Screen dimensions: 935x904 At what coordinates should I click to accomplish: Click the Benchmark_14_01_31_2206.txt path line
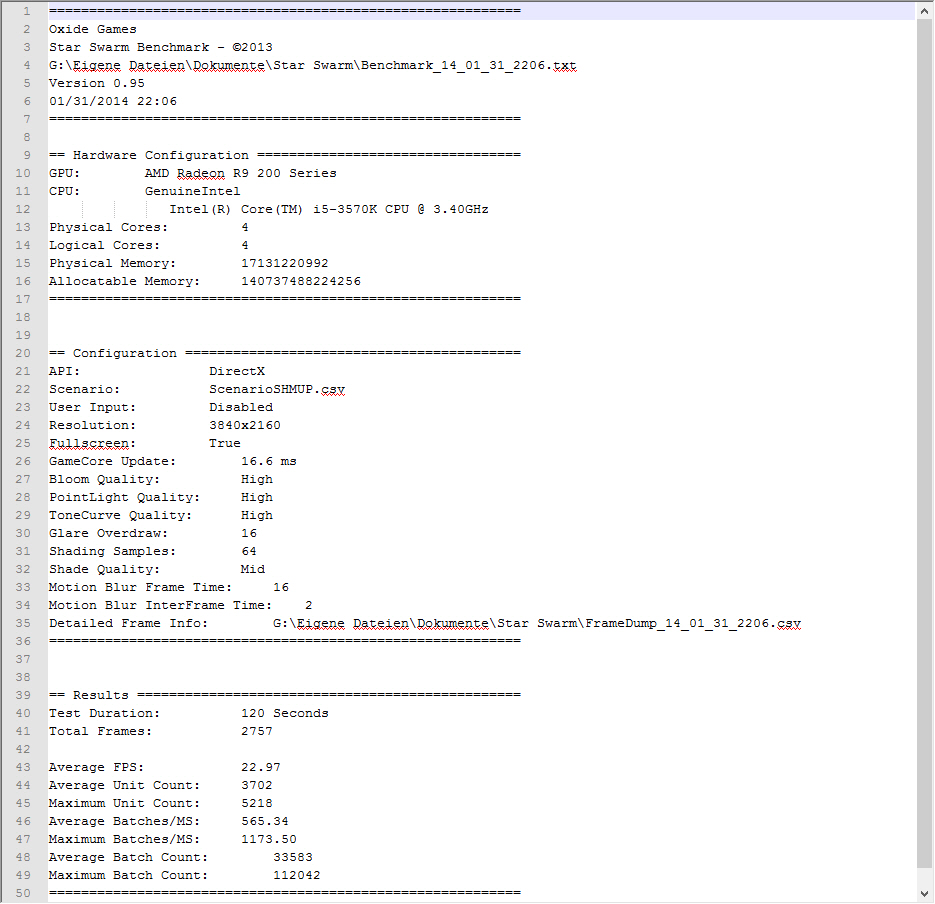click(x=312, y=66)
